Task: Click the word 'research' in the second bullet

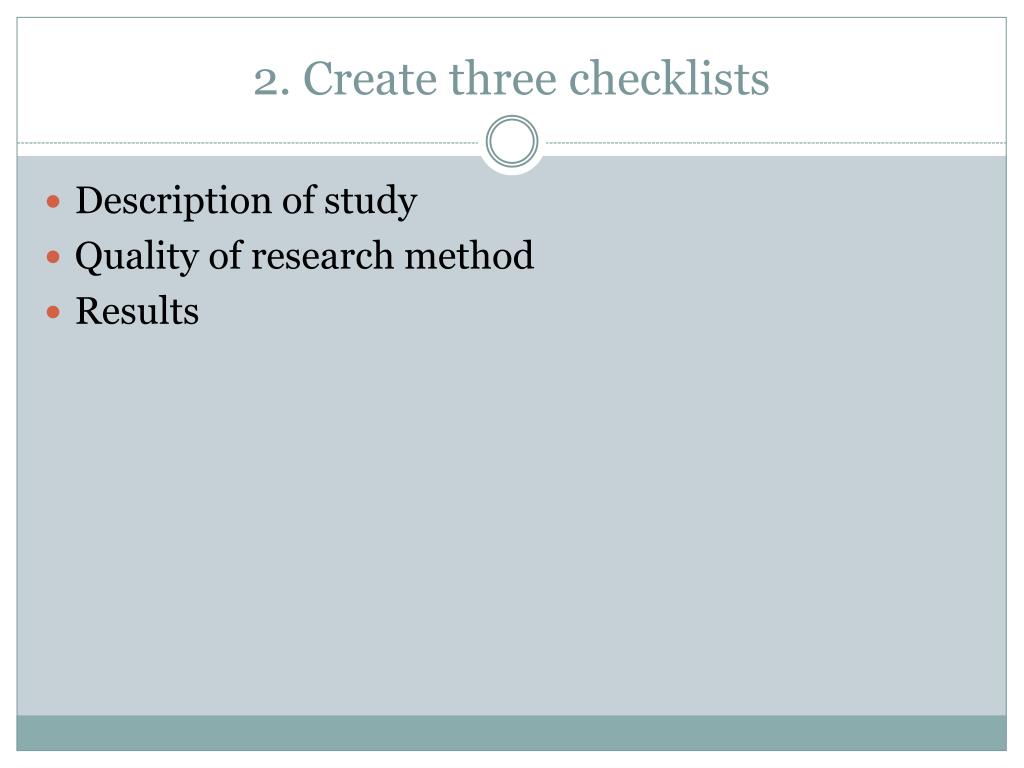Action: click(x=322, y=256)
